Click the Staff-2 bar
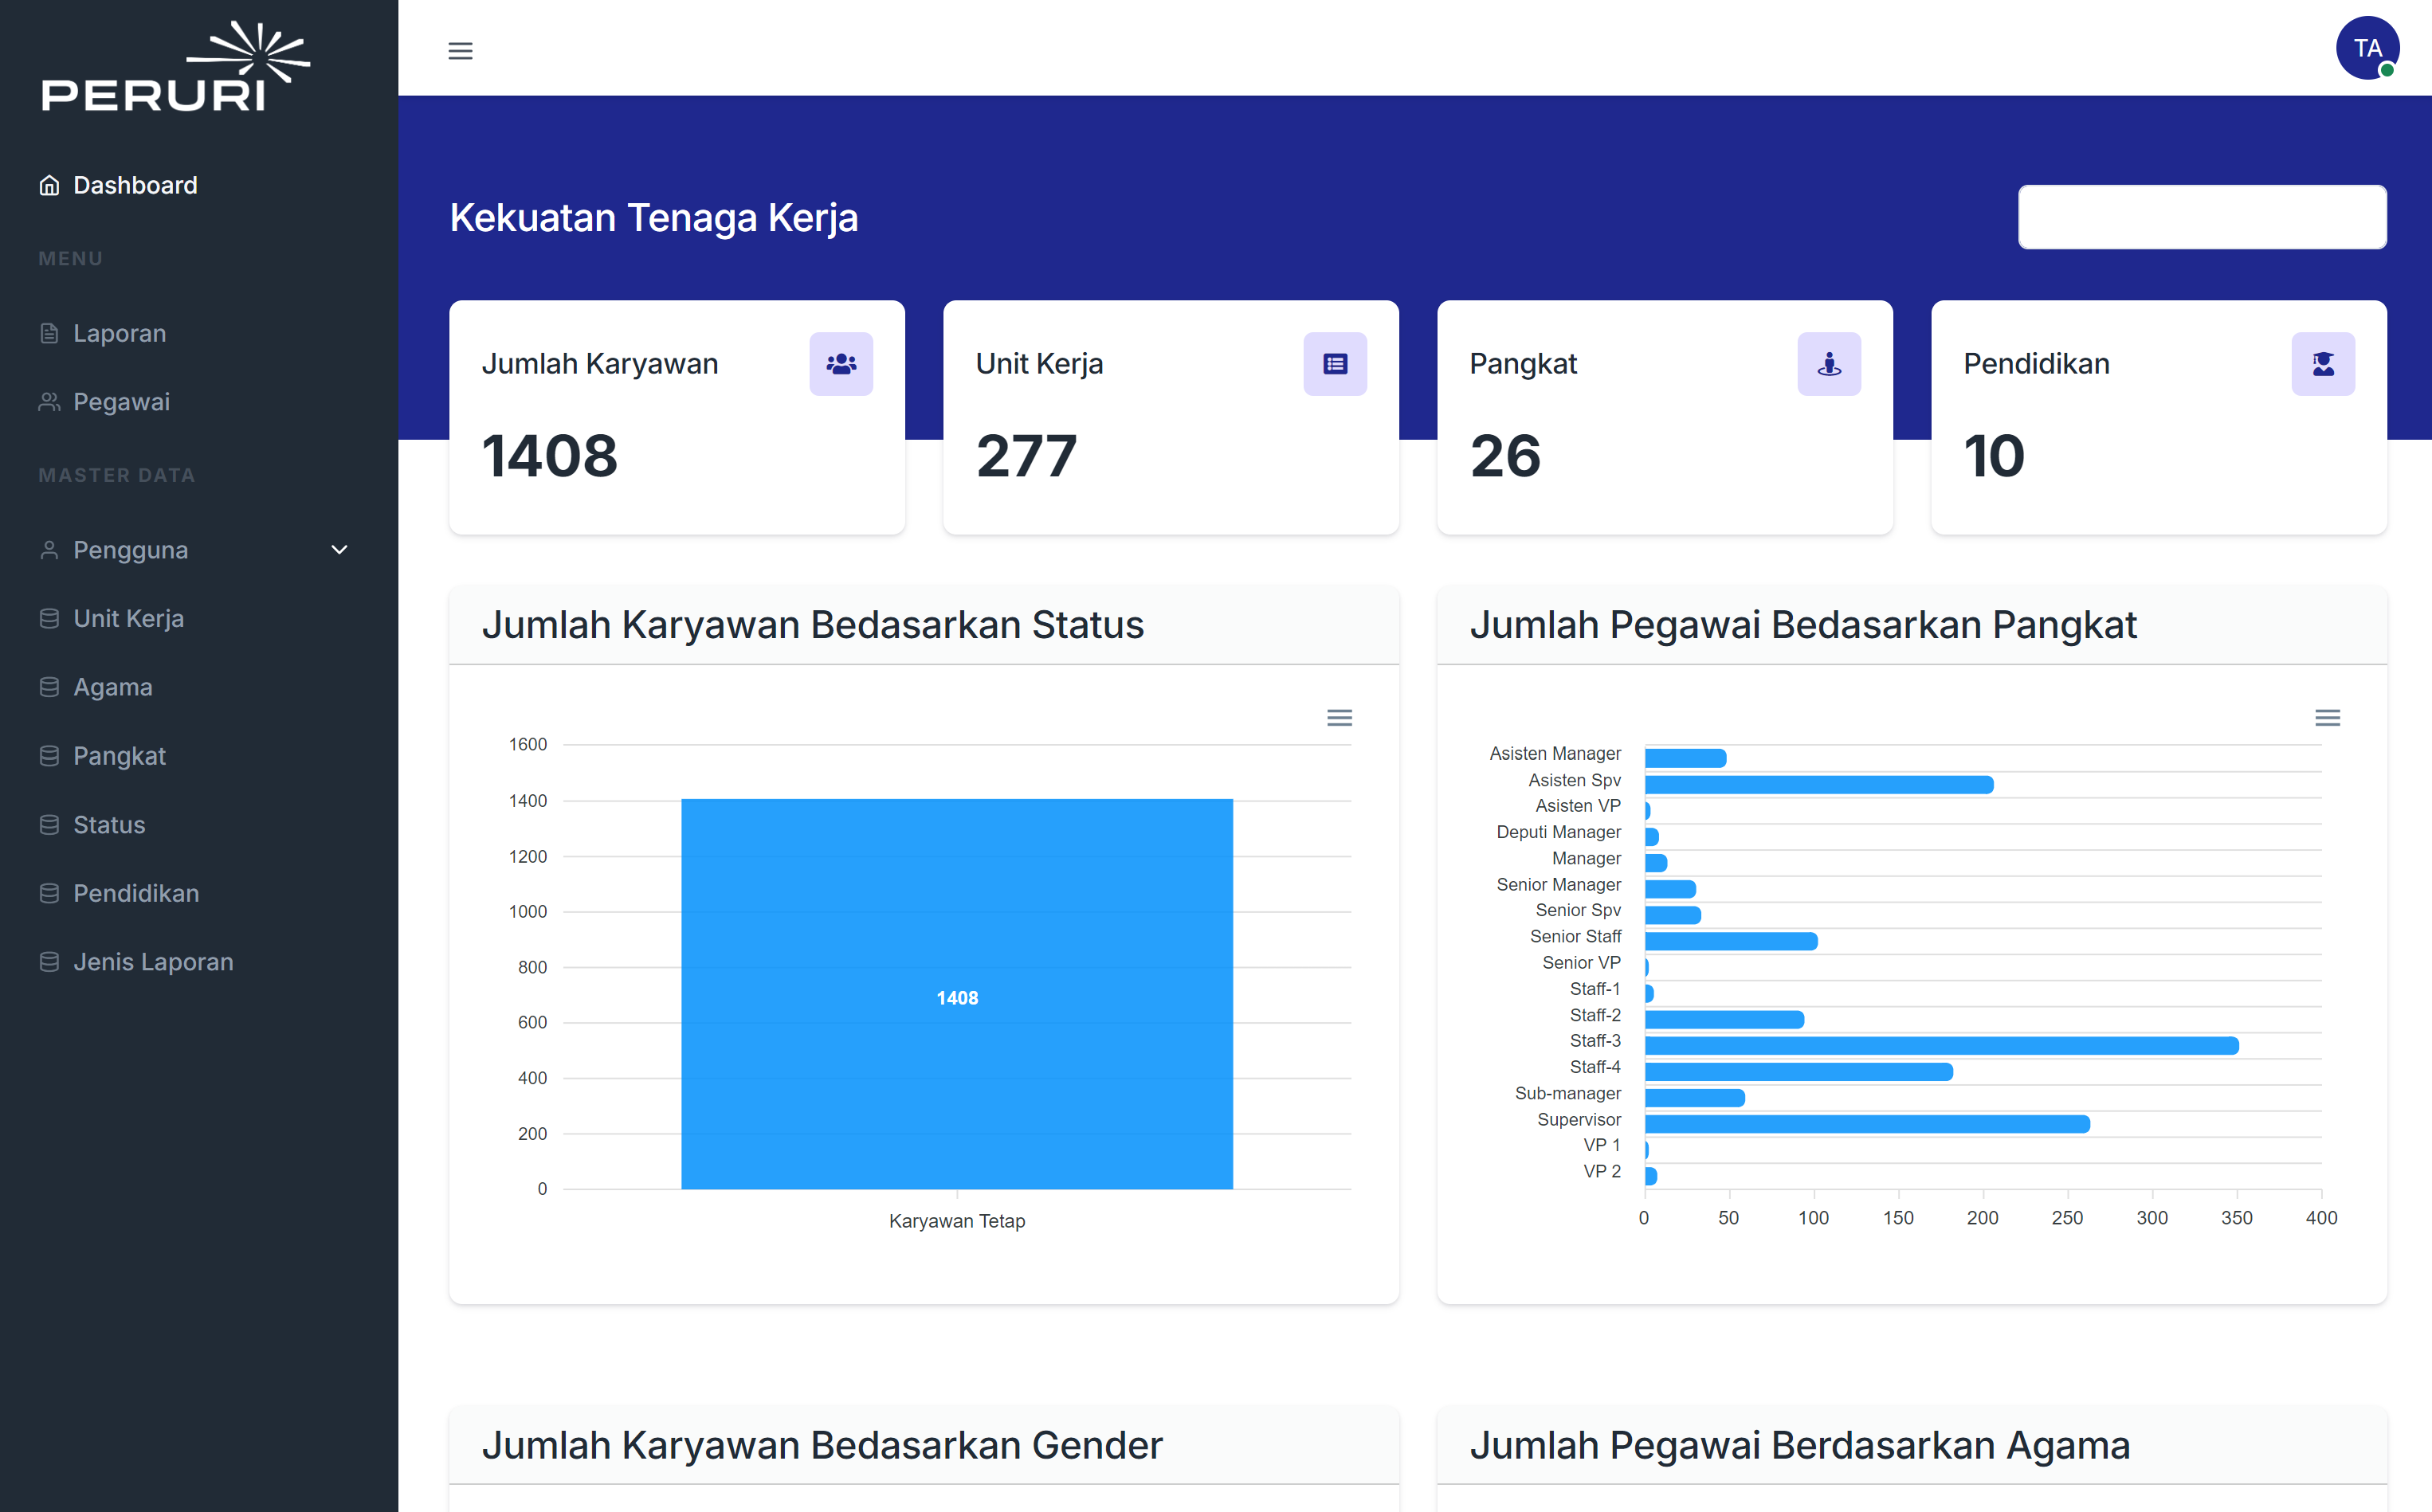 (x=1724, y=1019)
